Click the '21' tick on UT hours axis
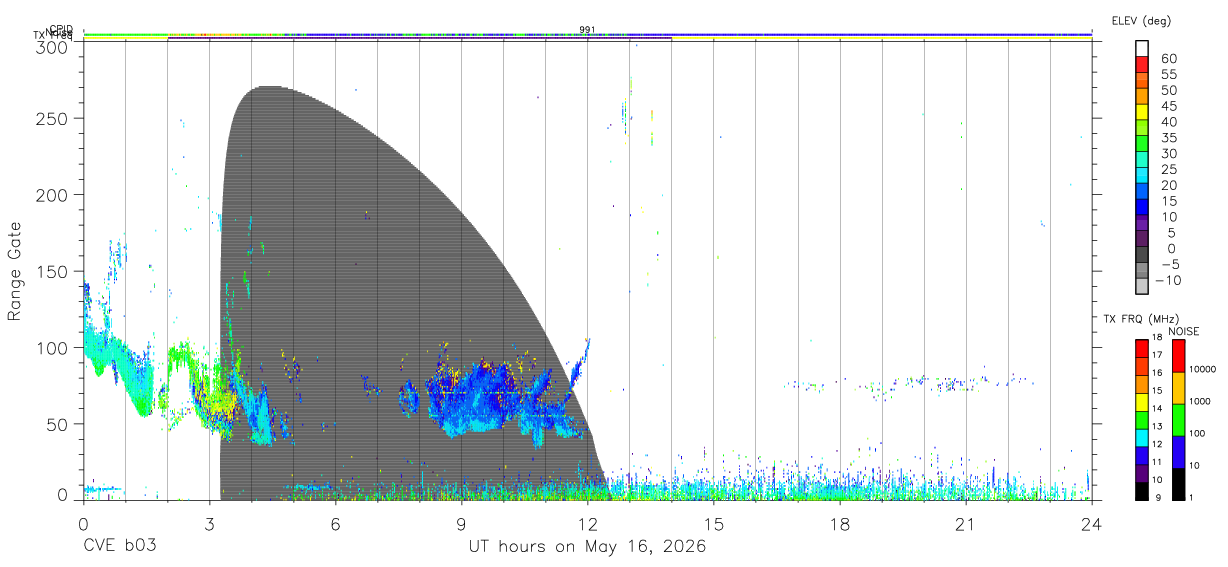Viewport: 1228px width, 567px height. click(x=966, y=523)
